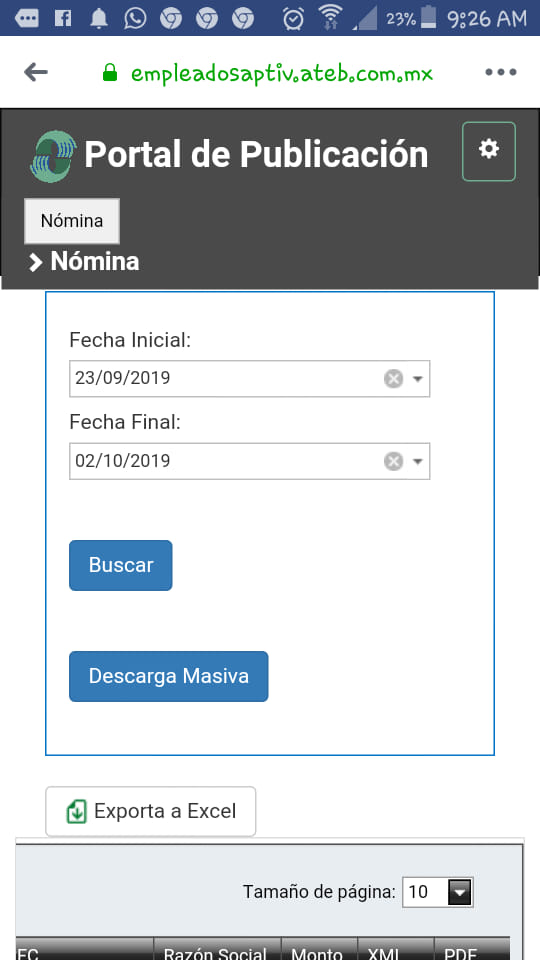Click the Buscar button
This screenshot has width=540, height=960.
(121, 565)
